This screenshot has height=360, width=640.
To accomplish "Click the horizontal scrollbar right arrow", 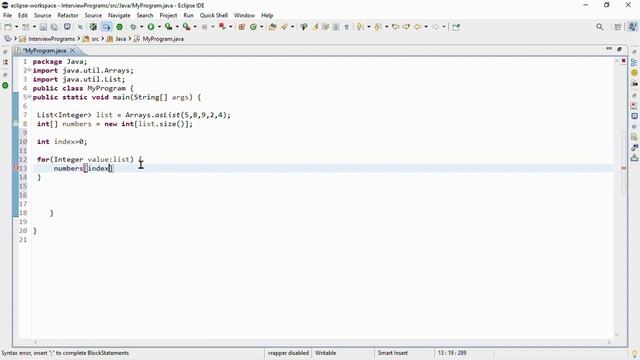I will 609,342.
